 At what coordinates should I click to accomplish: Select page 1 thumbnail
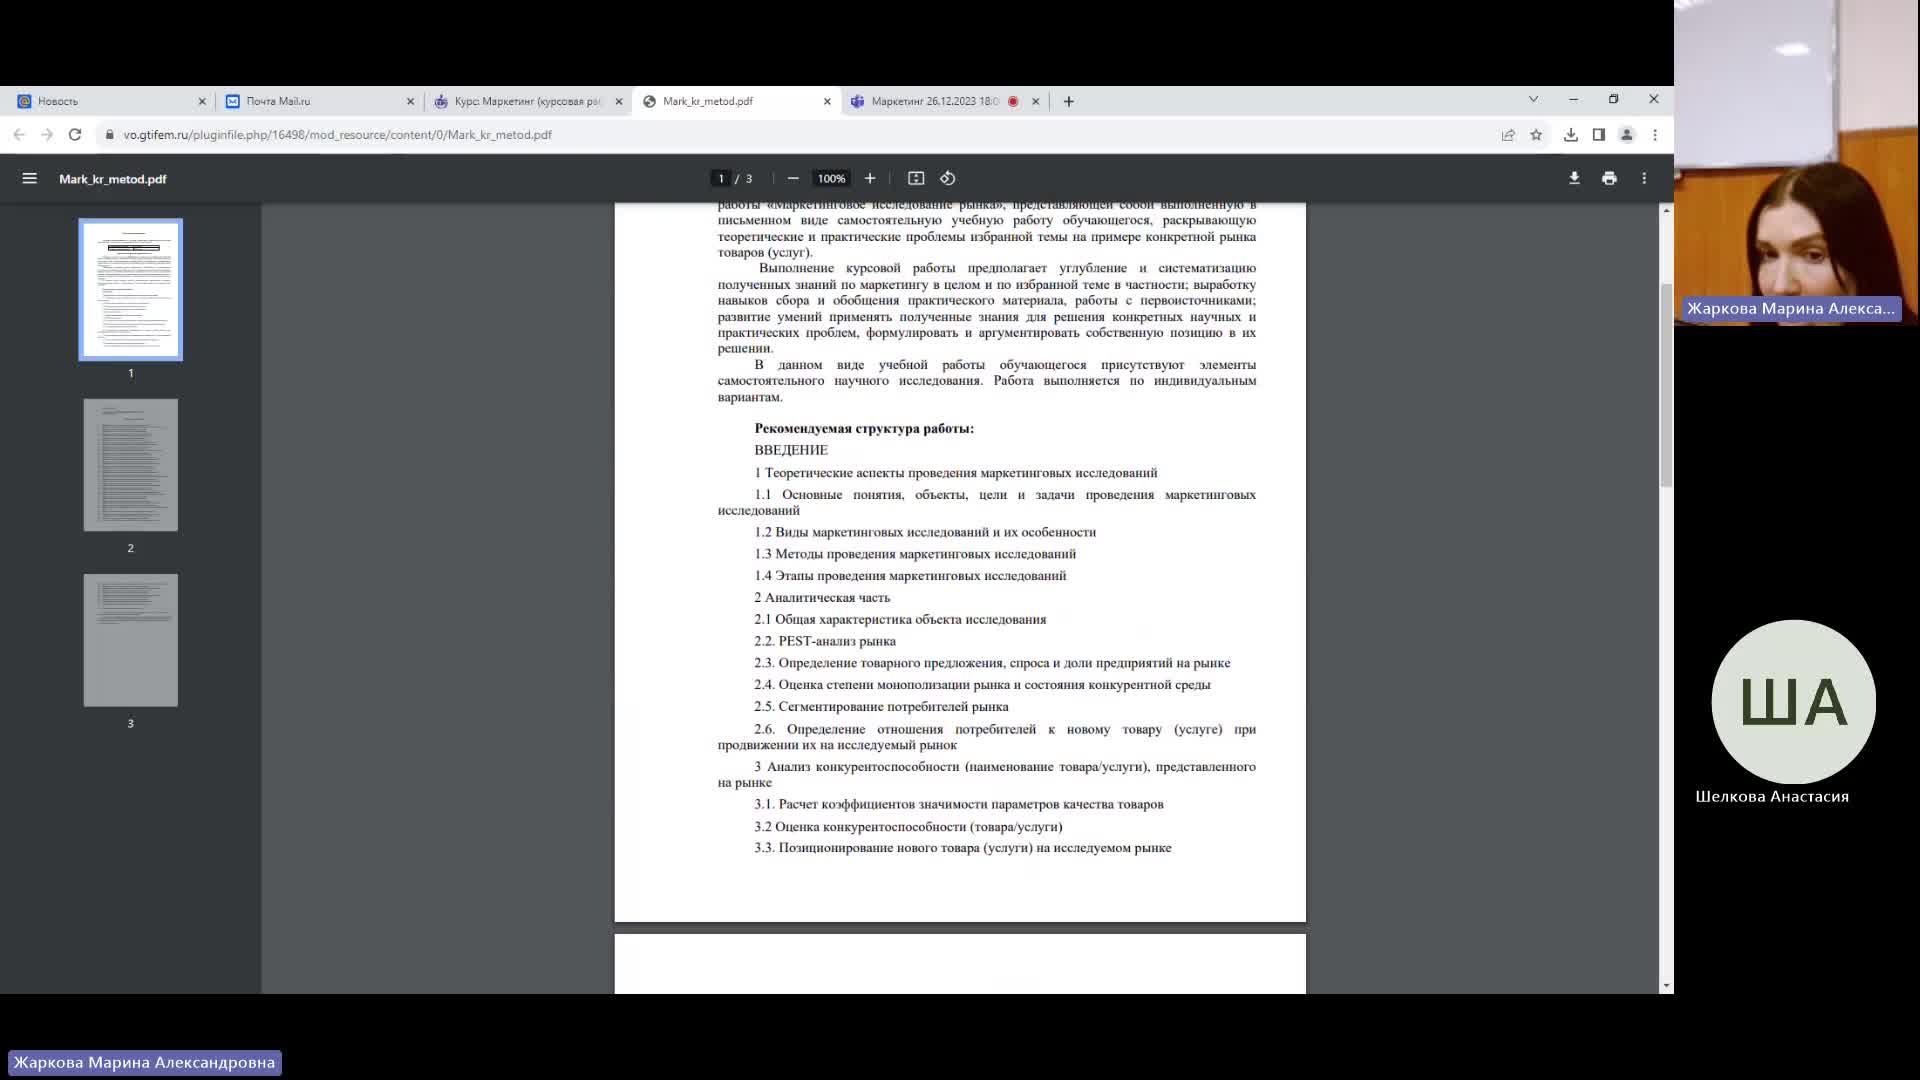[131, 290]
